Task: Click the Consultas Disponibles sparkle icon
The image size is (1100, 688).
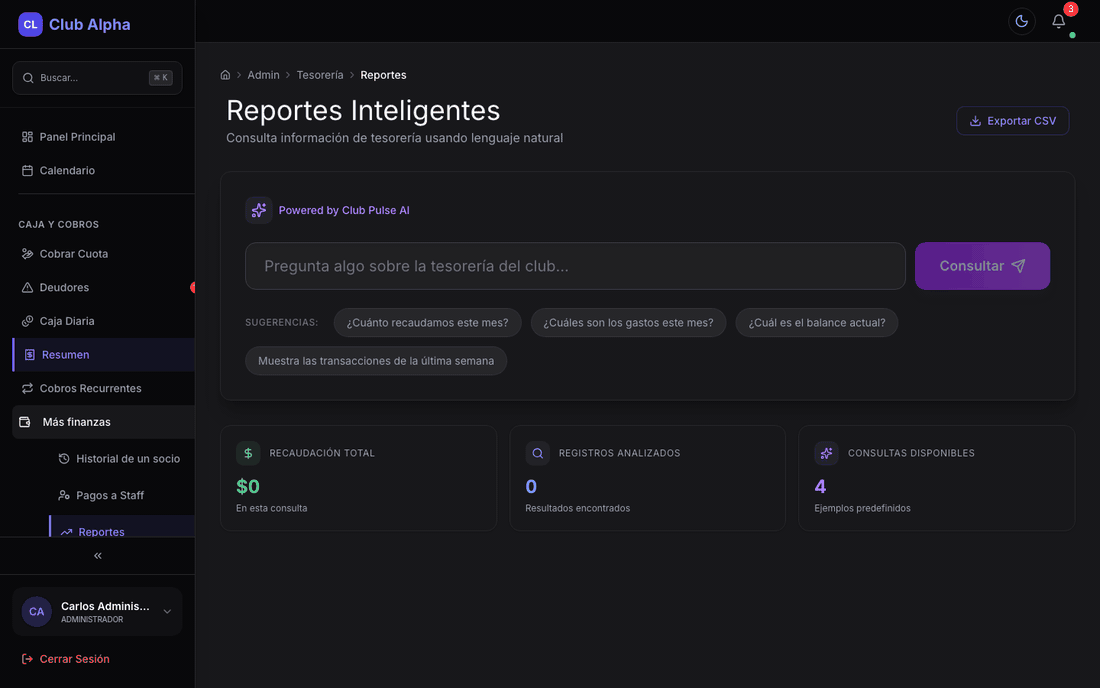Action: (826, 453)
